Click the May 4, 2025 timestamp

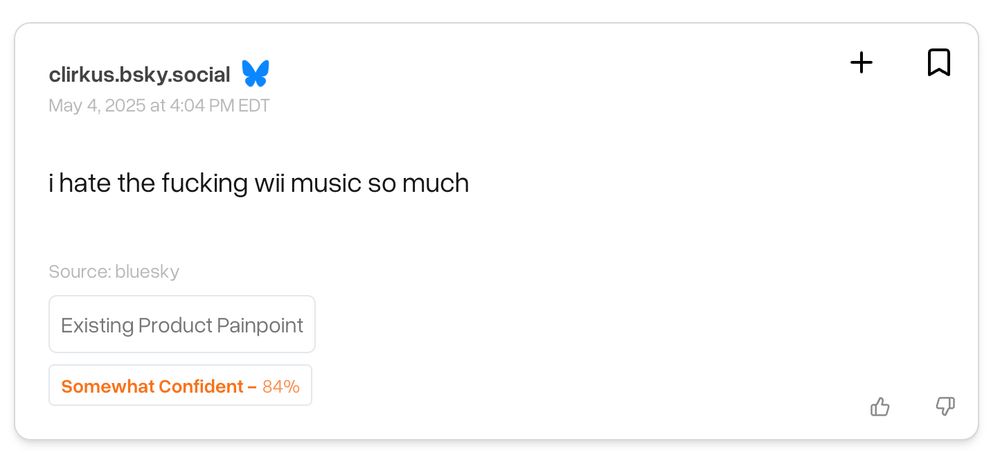[159, 105]
